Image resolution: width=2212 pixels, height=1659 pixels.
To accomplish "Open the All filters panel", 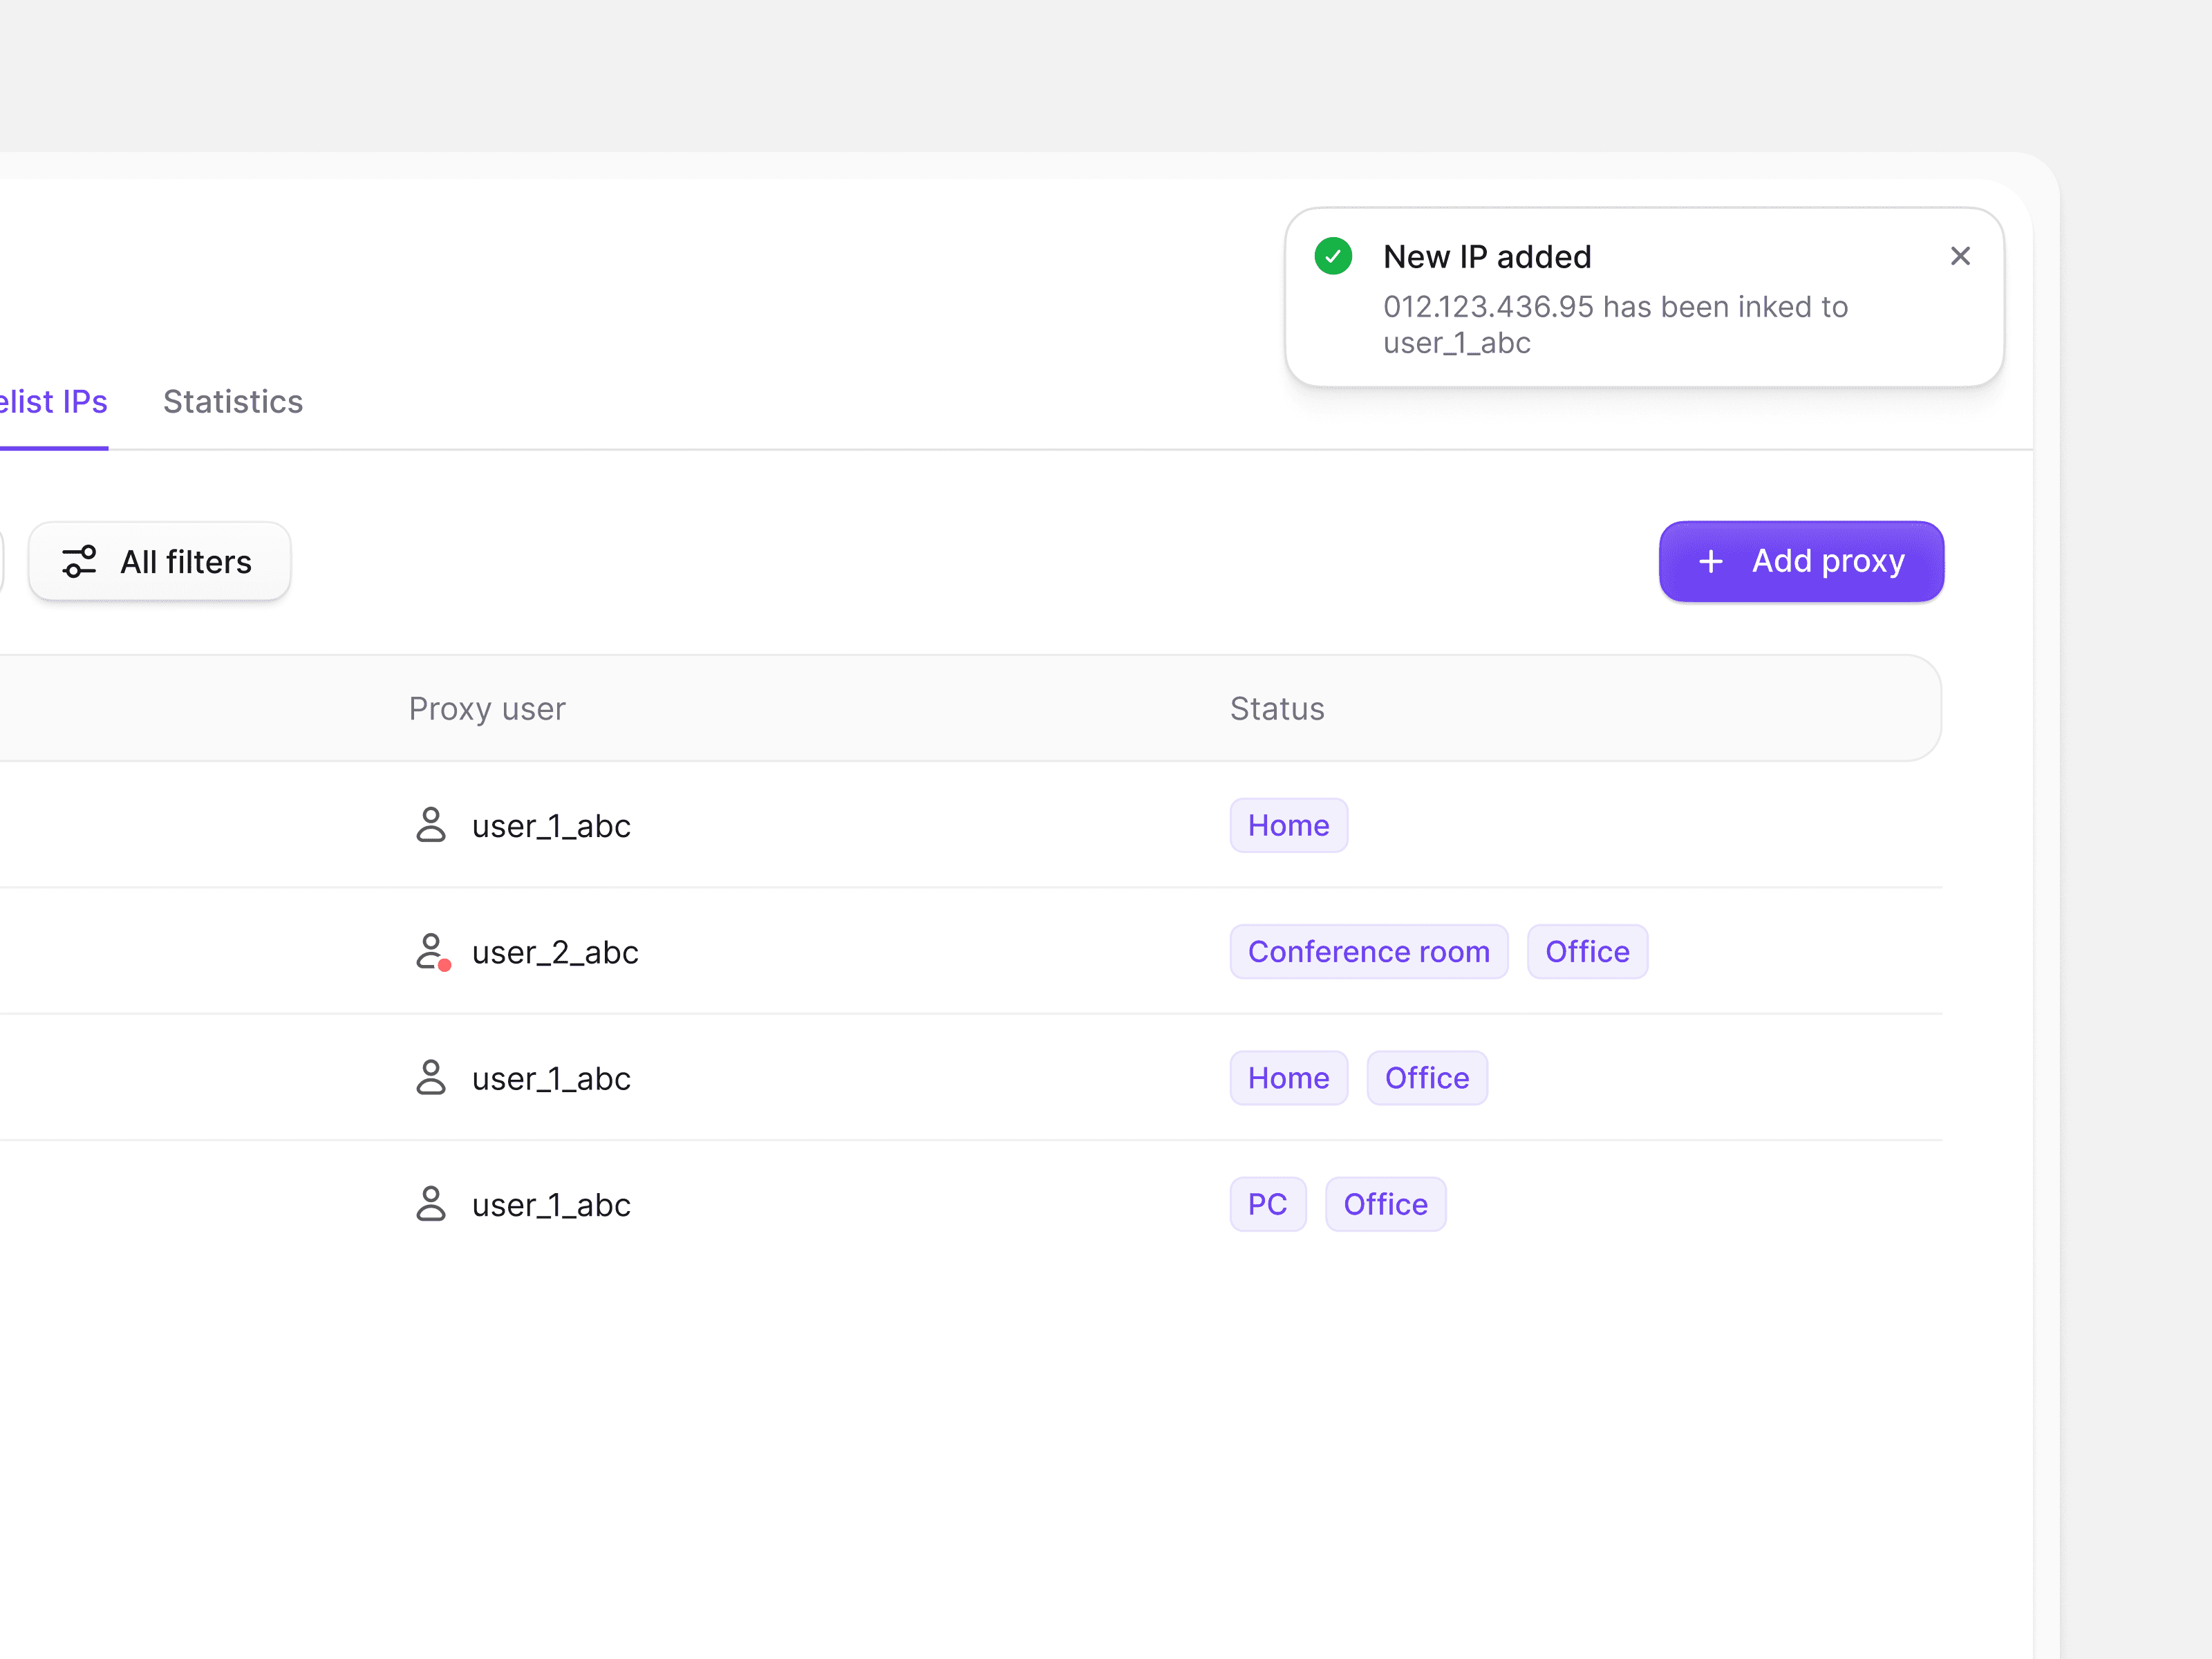I will click(x=160, y=561).
